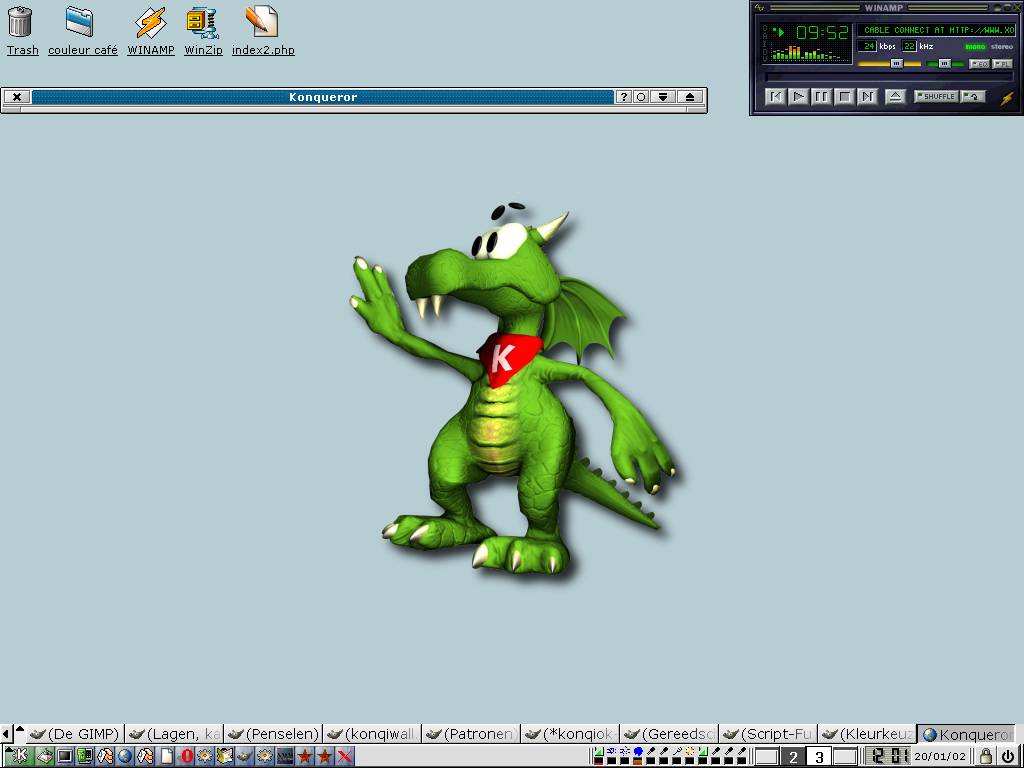
Task: Click the Konqueror window title bar
Action: [323, 97]
